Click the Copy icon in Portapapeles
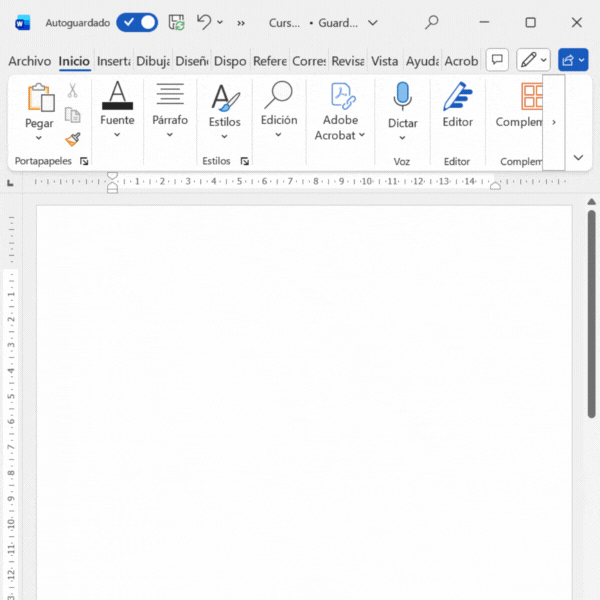The width and height of the screenshot is (600, 600). (x=72, y=115)
